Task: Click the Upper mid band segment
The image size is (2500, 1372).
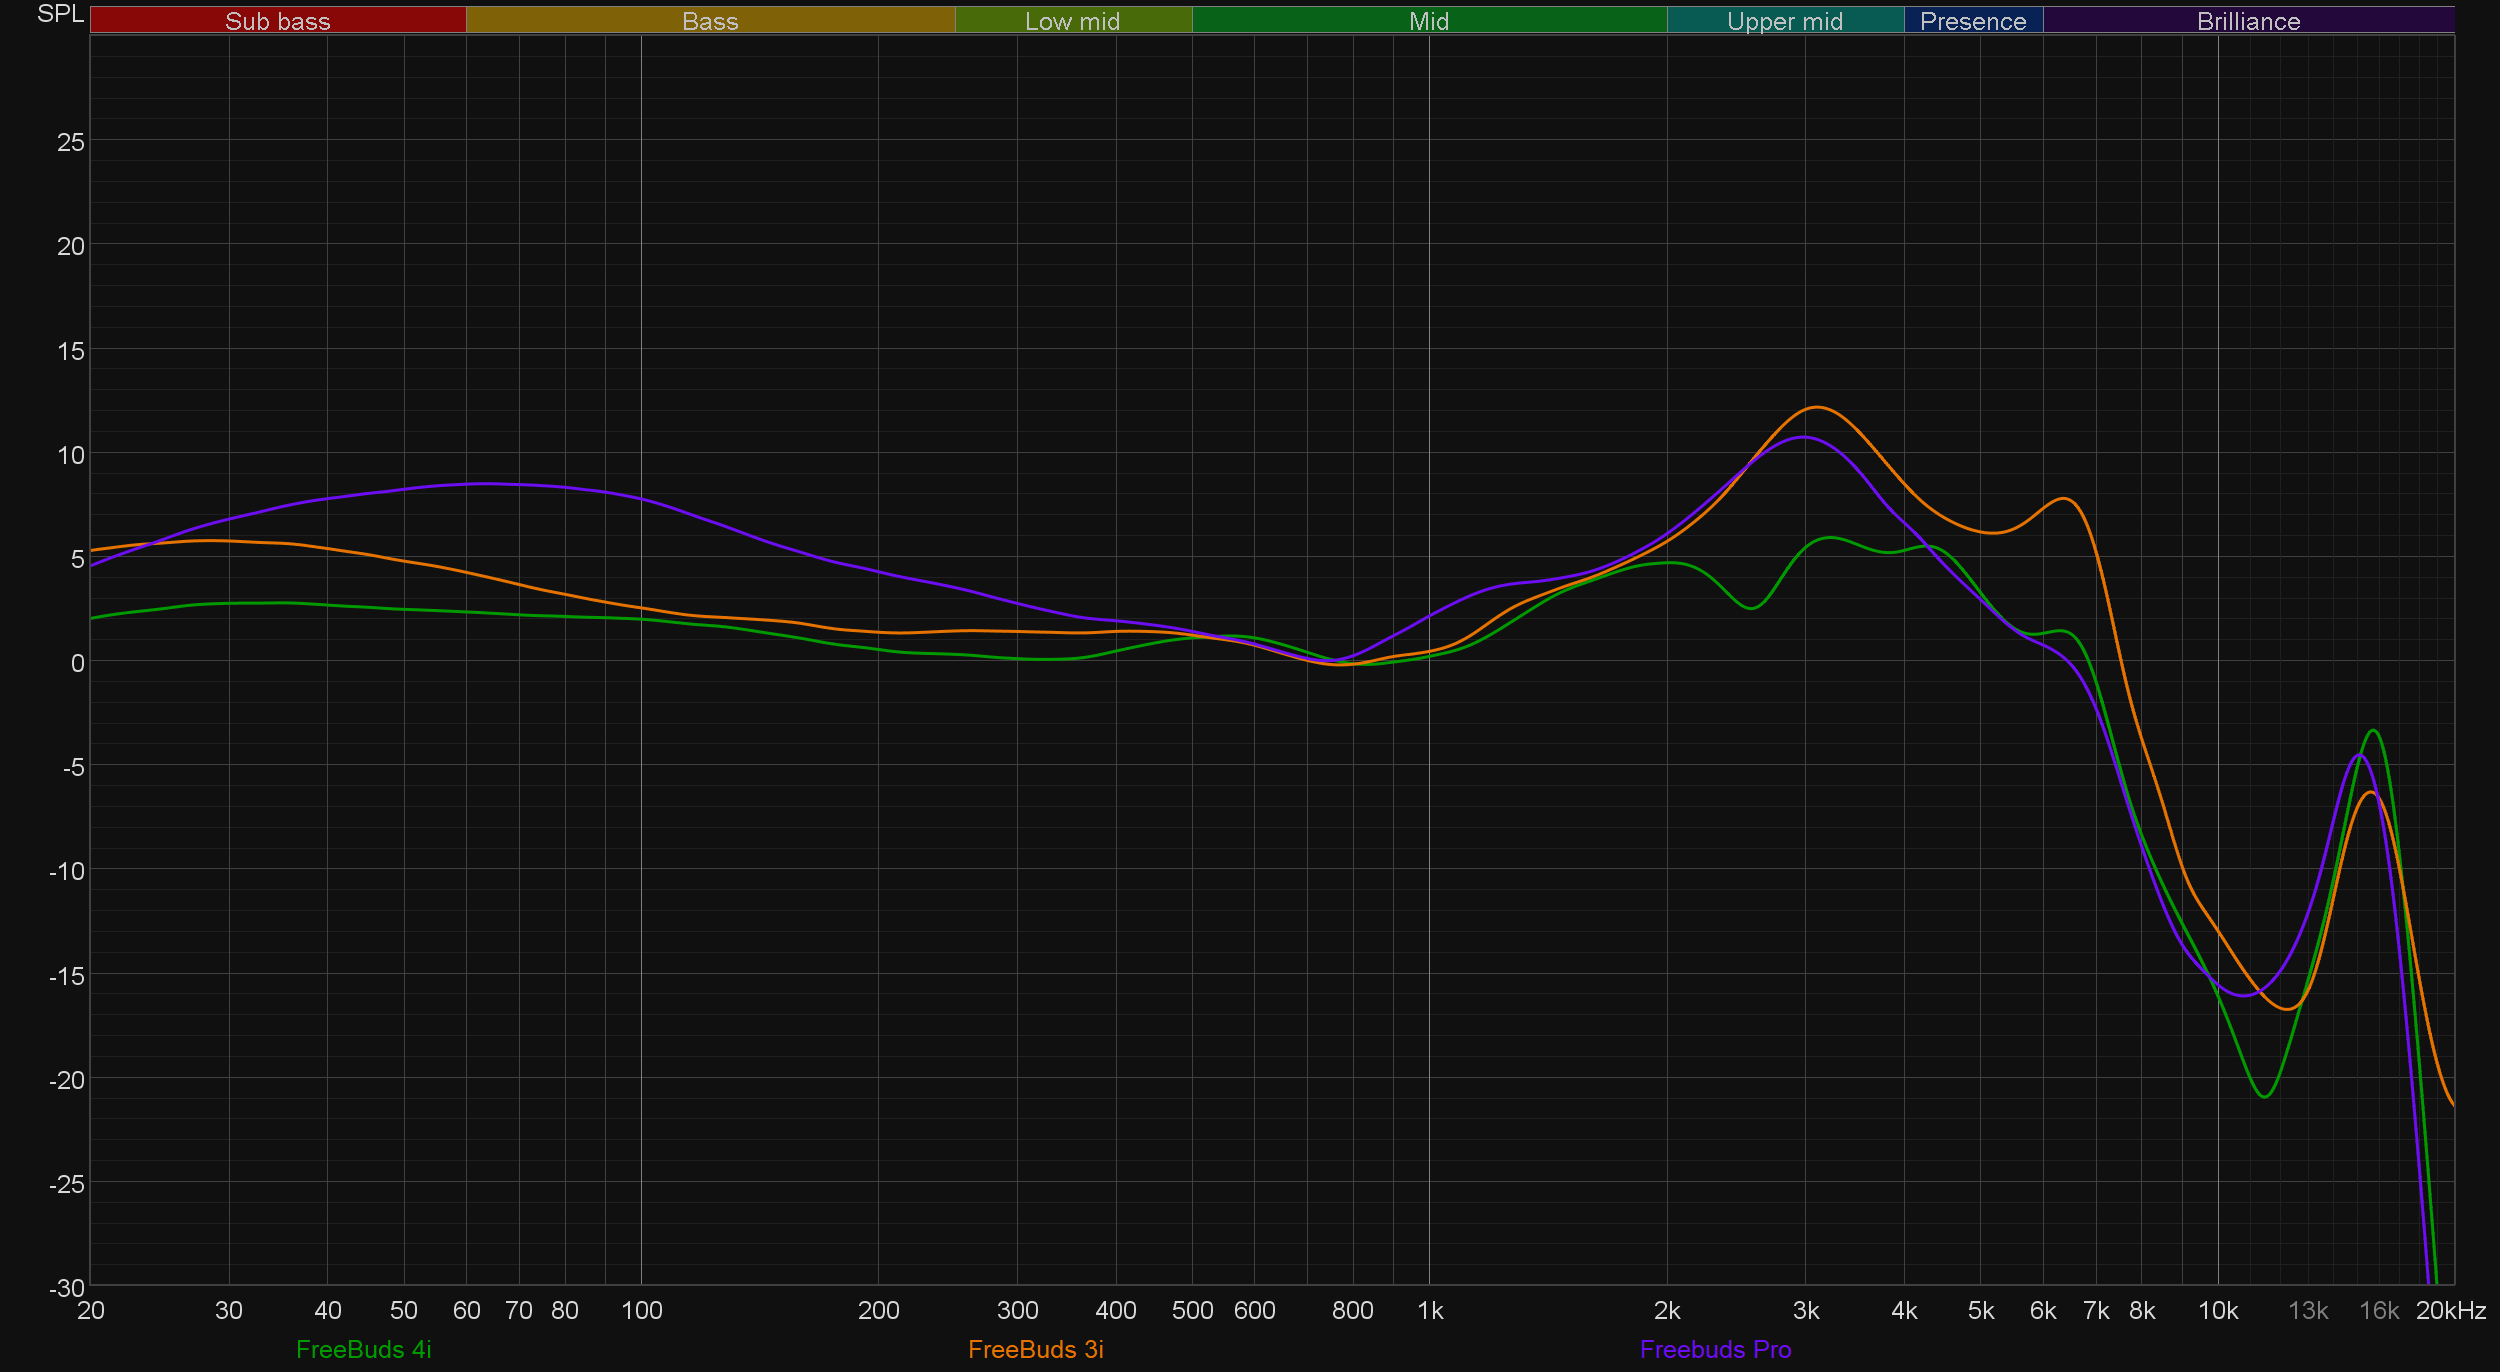Action: 1784,21
